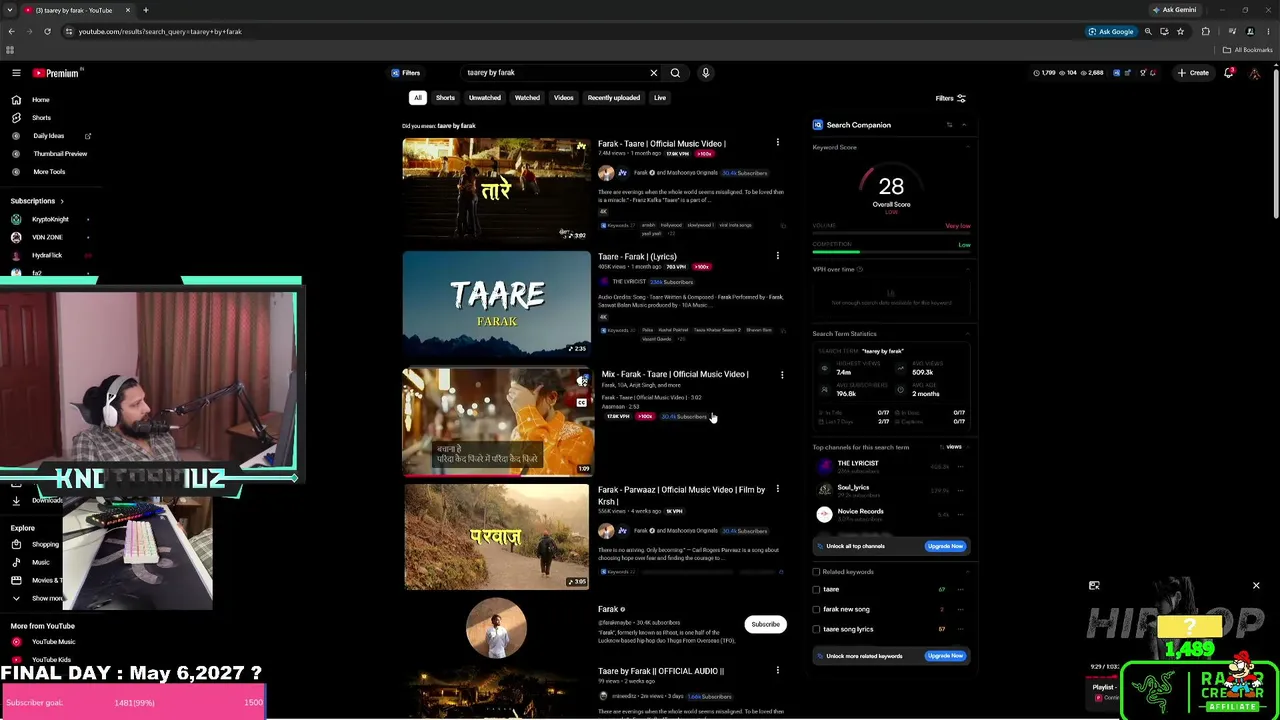Close the miniplayer
The height and width of the screenshot is (720, 1280).
(1256, 586)
